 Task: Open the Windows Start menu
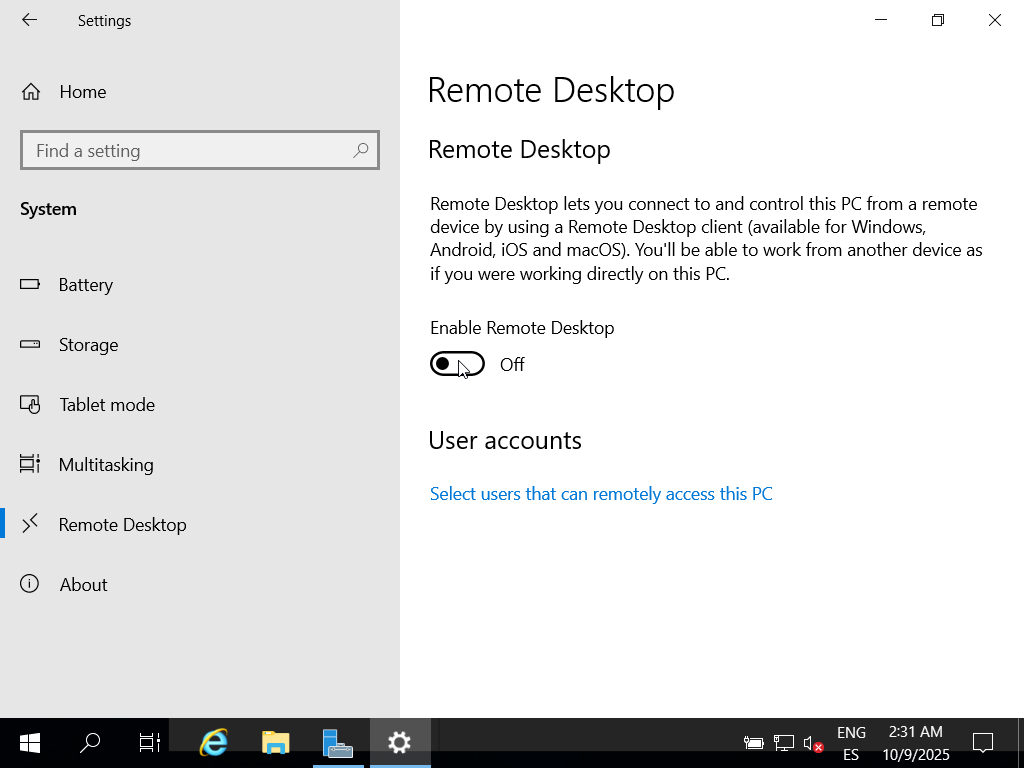click(30, 743)
